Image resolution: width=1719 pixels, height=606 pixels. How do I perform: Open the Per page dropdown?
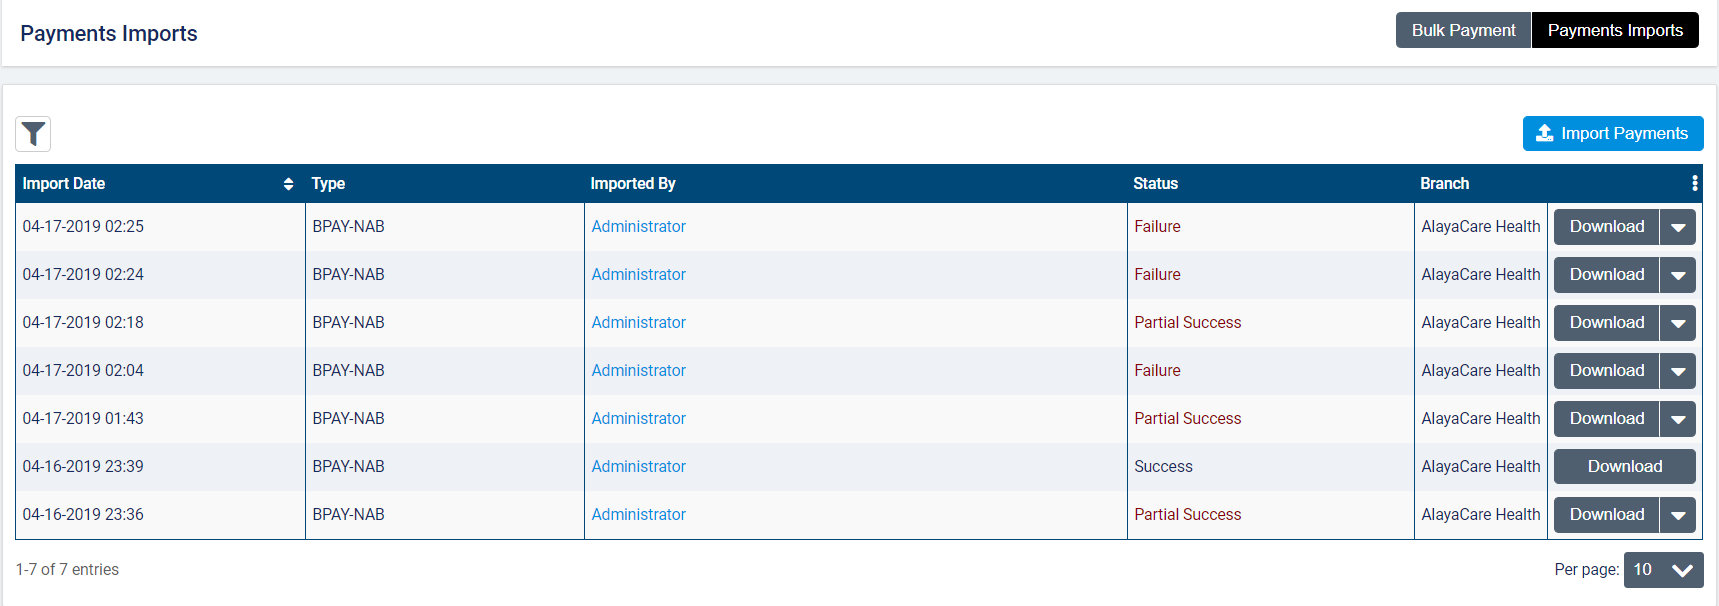point(1663,570)
